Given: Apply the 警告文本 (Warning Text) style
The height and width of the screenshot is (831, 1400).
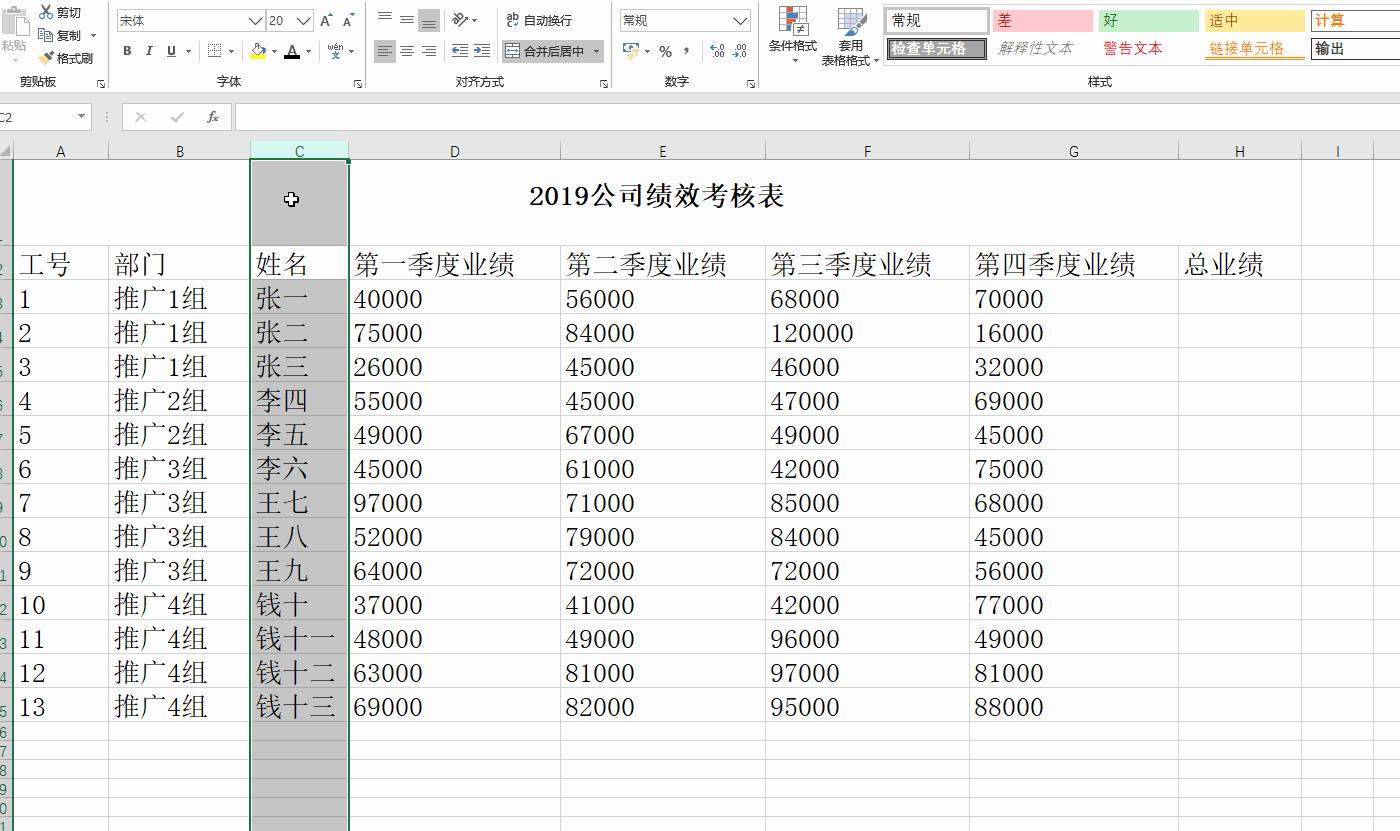Looking at the screenshot, I should coord(1148,48).
